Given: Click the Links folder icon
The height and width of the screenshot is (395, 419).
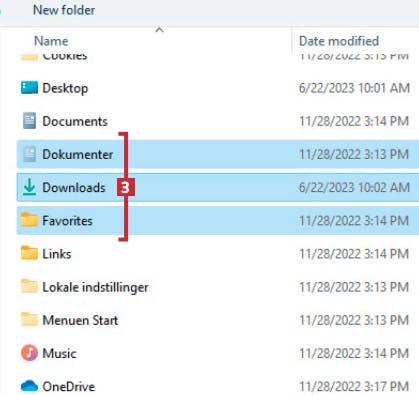Looking at the screenshot, I should click(29, 253).
